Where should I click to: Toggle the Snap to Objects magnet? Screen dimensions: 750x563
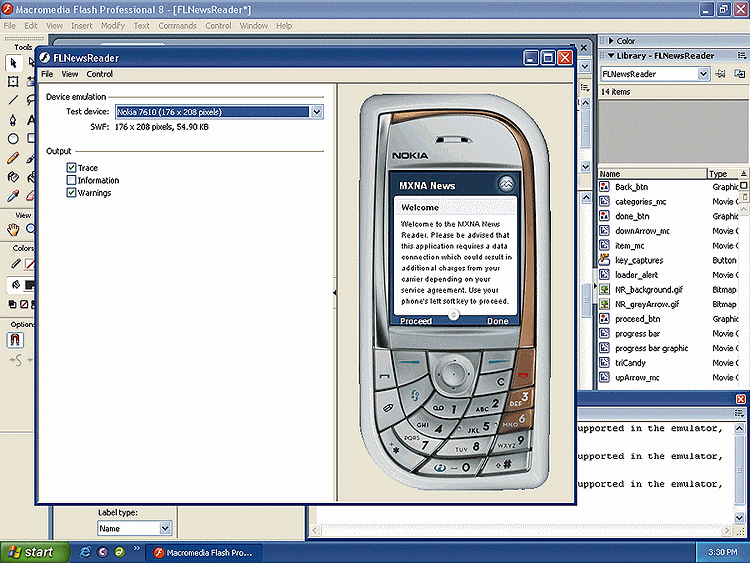[x=15, y=340]
